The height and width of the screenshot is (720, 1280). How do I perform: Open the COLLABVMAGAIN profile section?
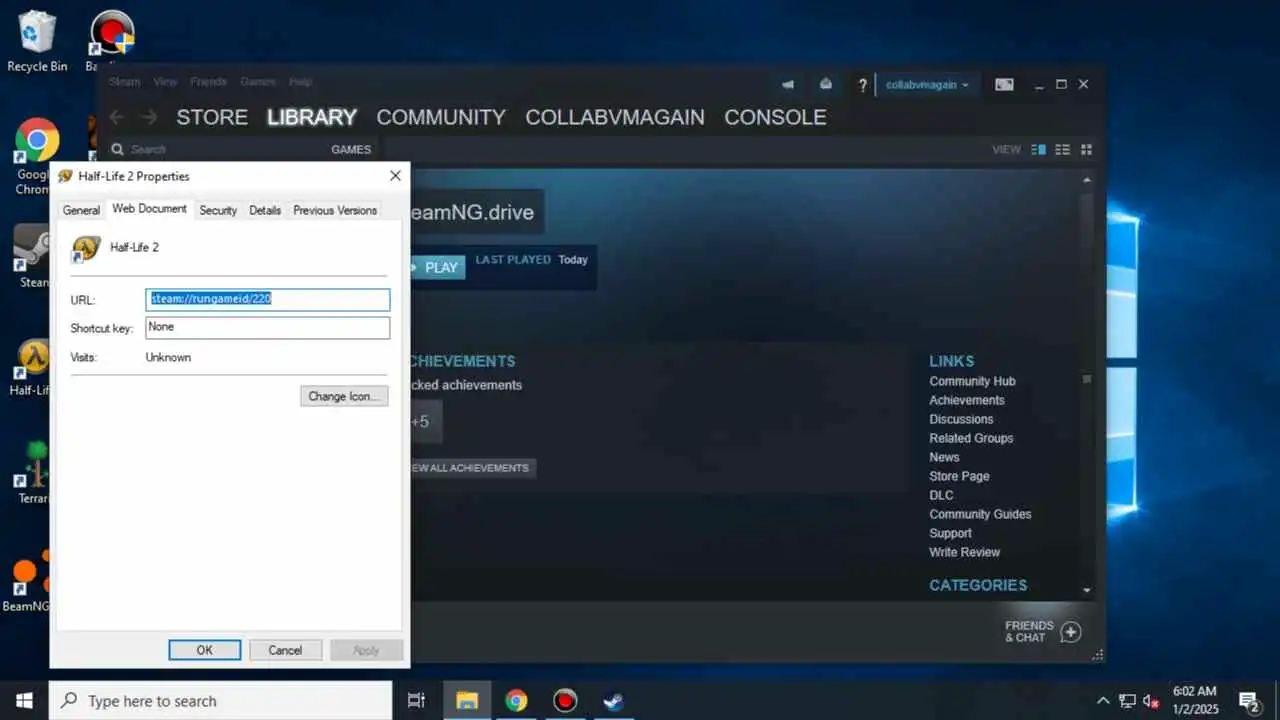[x=615, y=117]
